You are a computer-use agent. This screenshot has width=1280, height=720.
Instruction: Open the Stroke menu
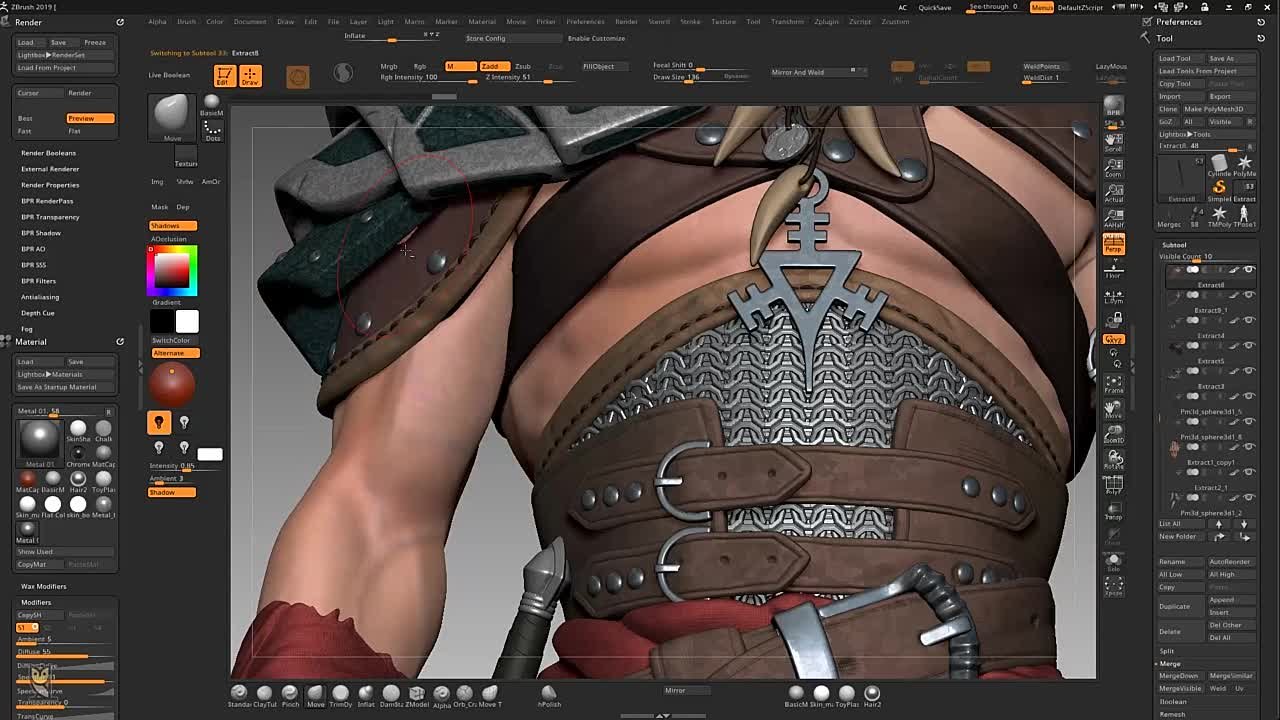pos(690,21)
